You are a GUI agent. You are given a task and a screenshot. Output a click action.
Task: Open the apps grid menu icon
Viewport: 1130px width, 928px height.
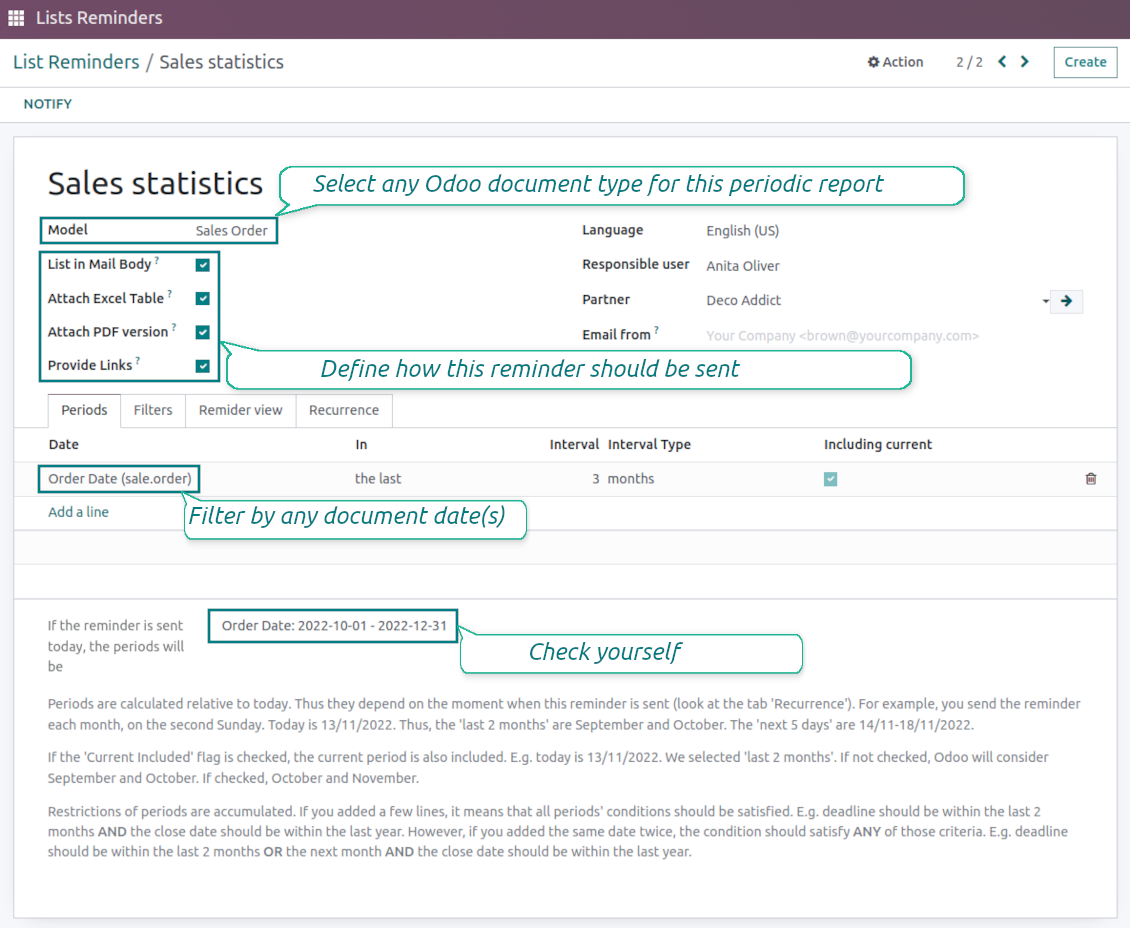point(16,18)
